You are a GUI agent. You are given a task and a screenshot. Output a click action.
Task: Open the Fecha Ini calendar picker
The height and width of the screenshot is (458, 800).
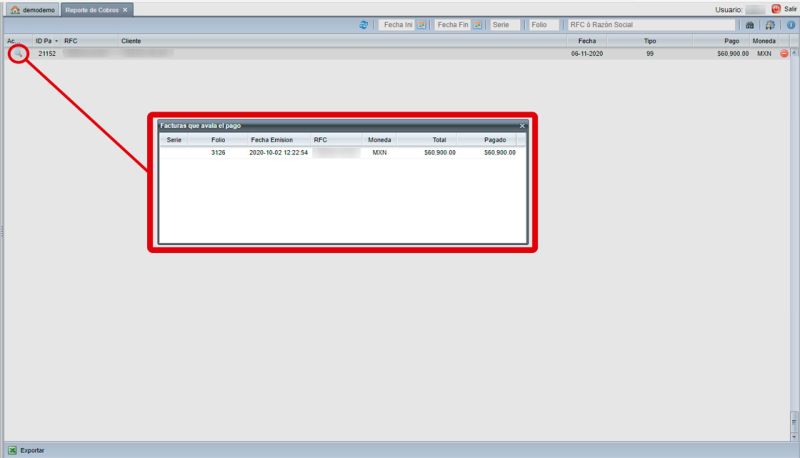tap(422, 24)
